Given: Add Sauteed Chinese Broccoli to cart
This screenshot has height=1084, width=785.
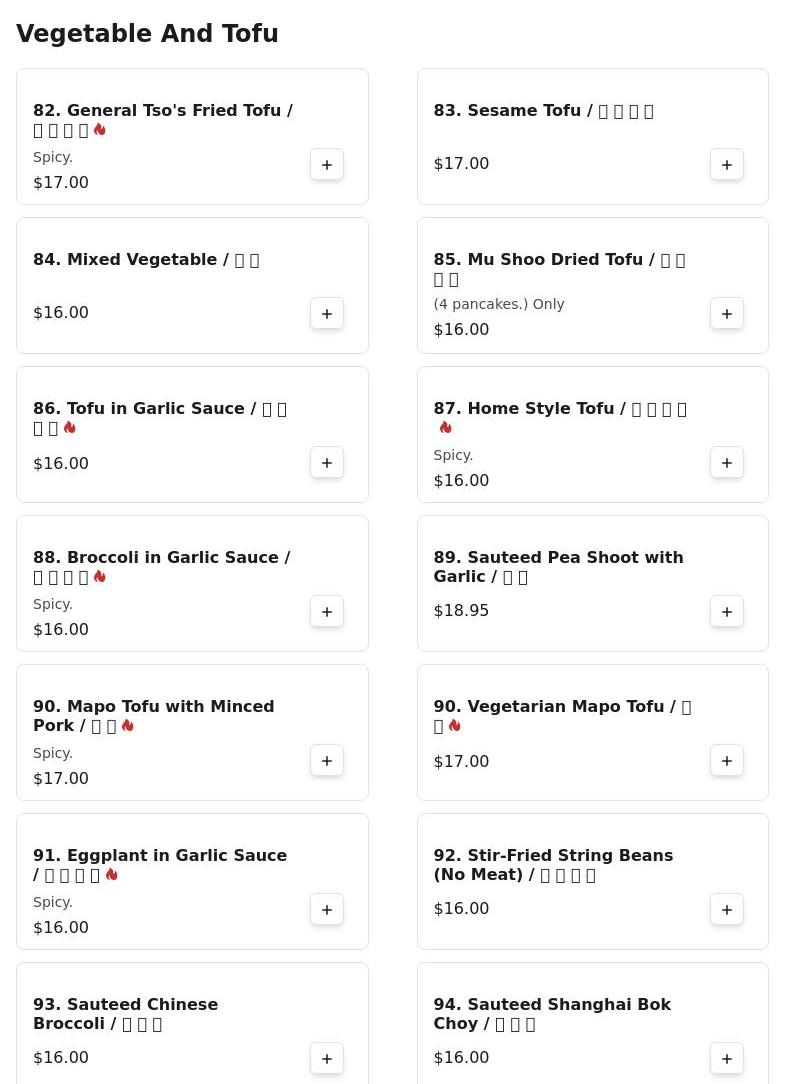Looking at the screenshot, I should [x=327, y=1059].
